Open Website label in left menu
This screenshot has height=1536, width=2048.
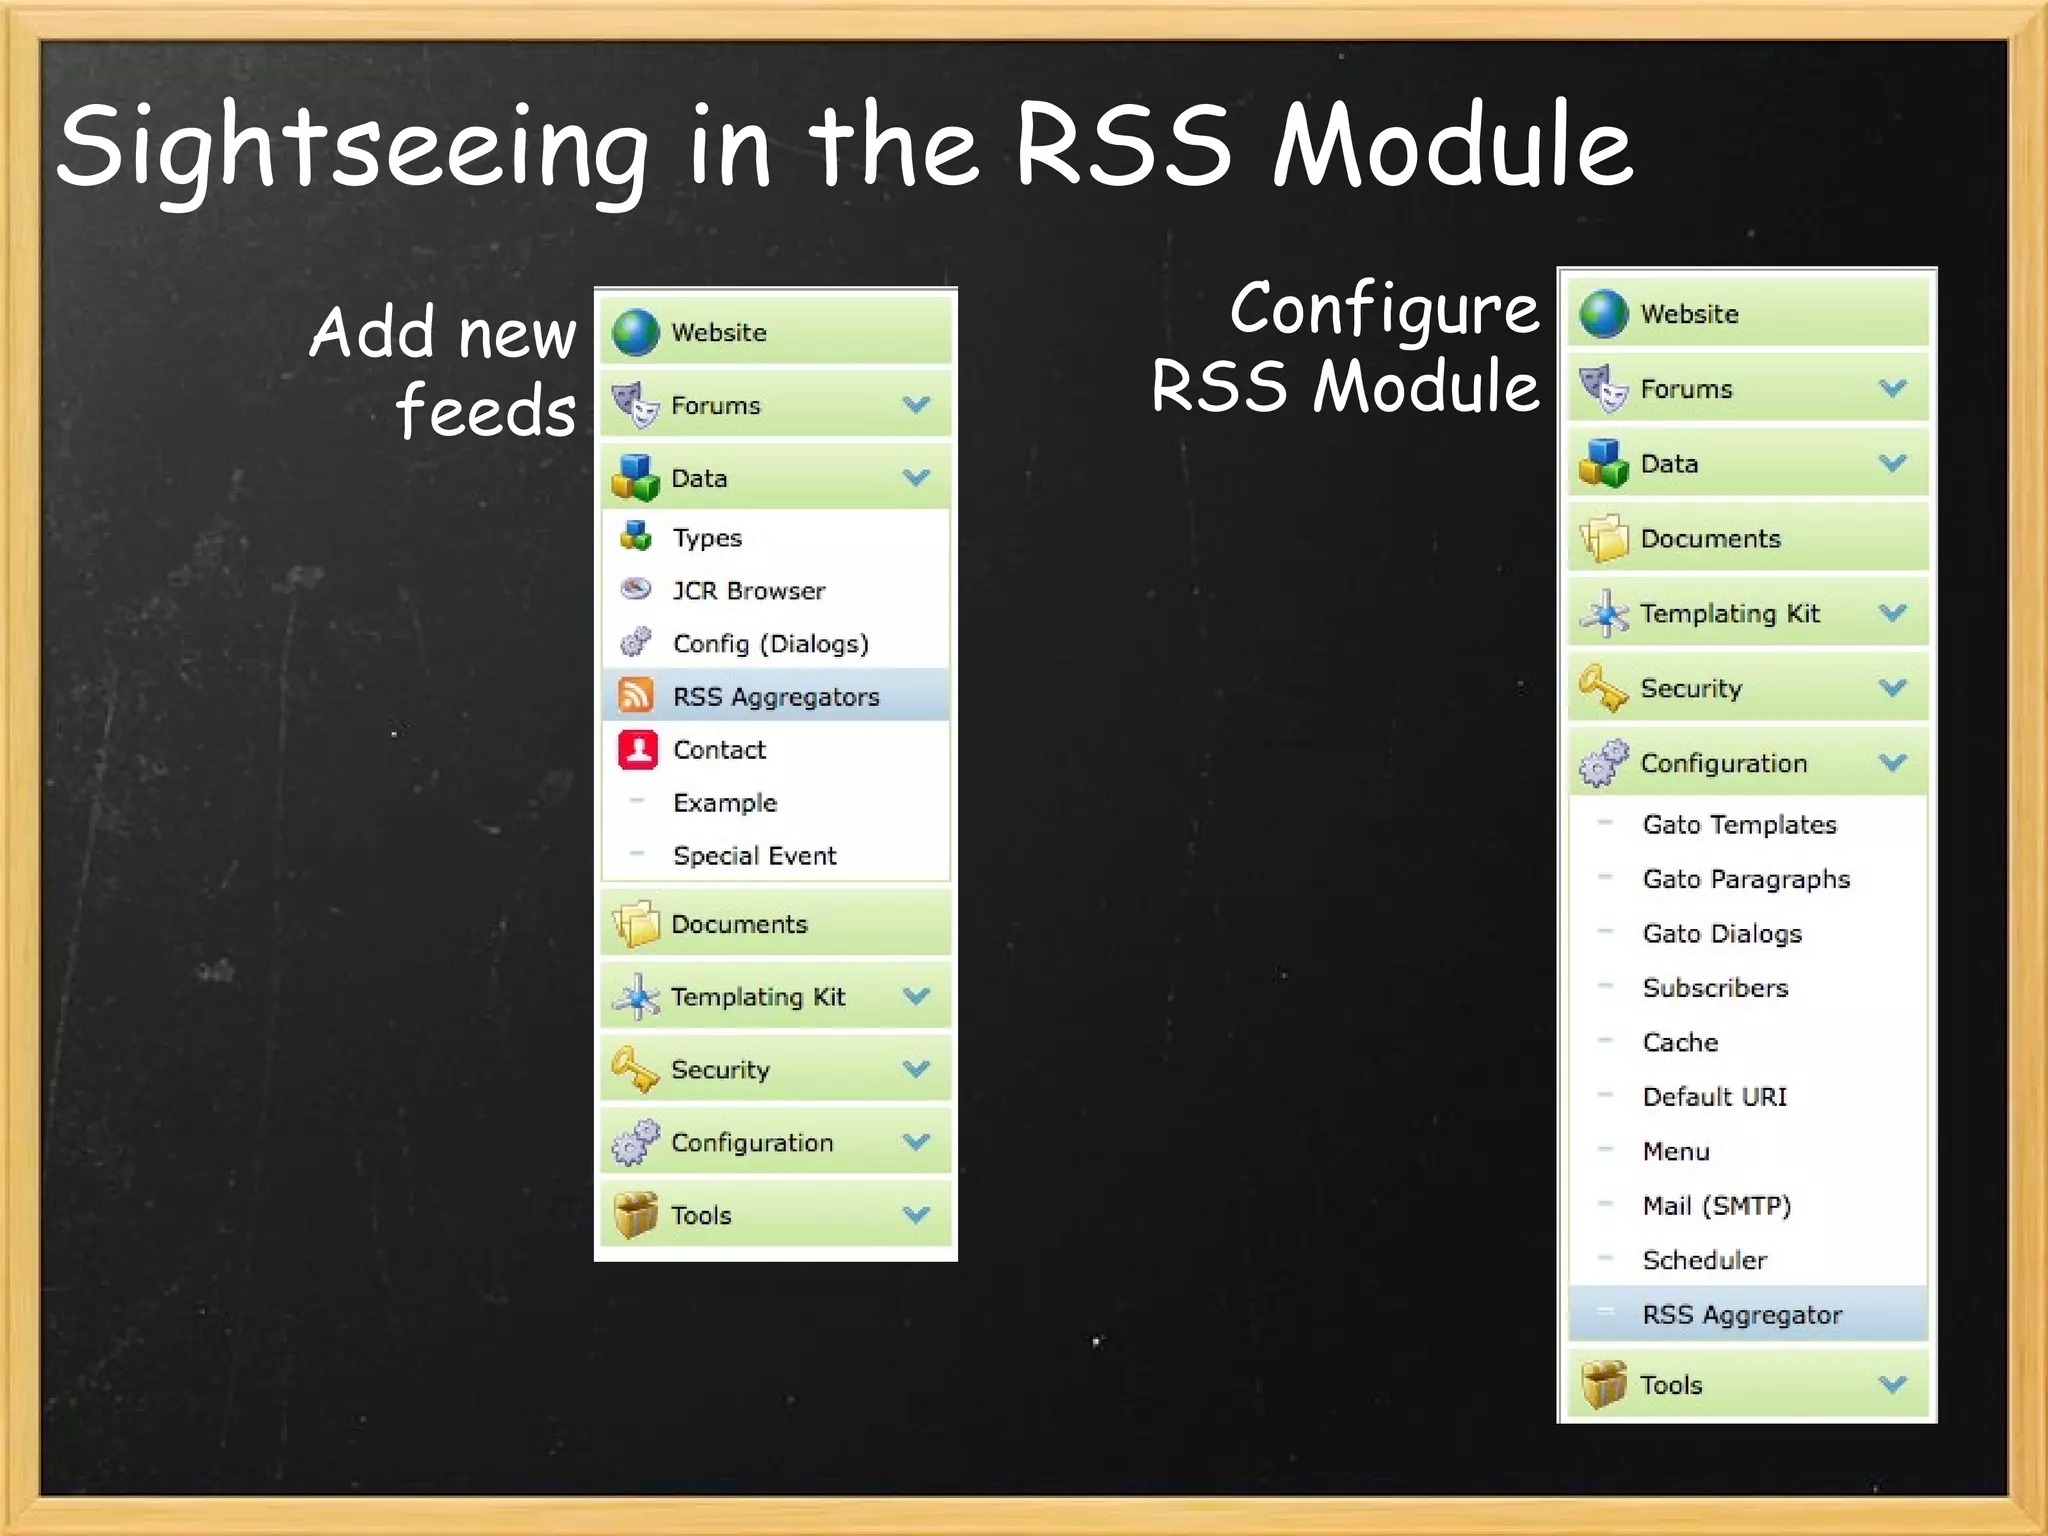pos(719,332)
